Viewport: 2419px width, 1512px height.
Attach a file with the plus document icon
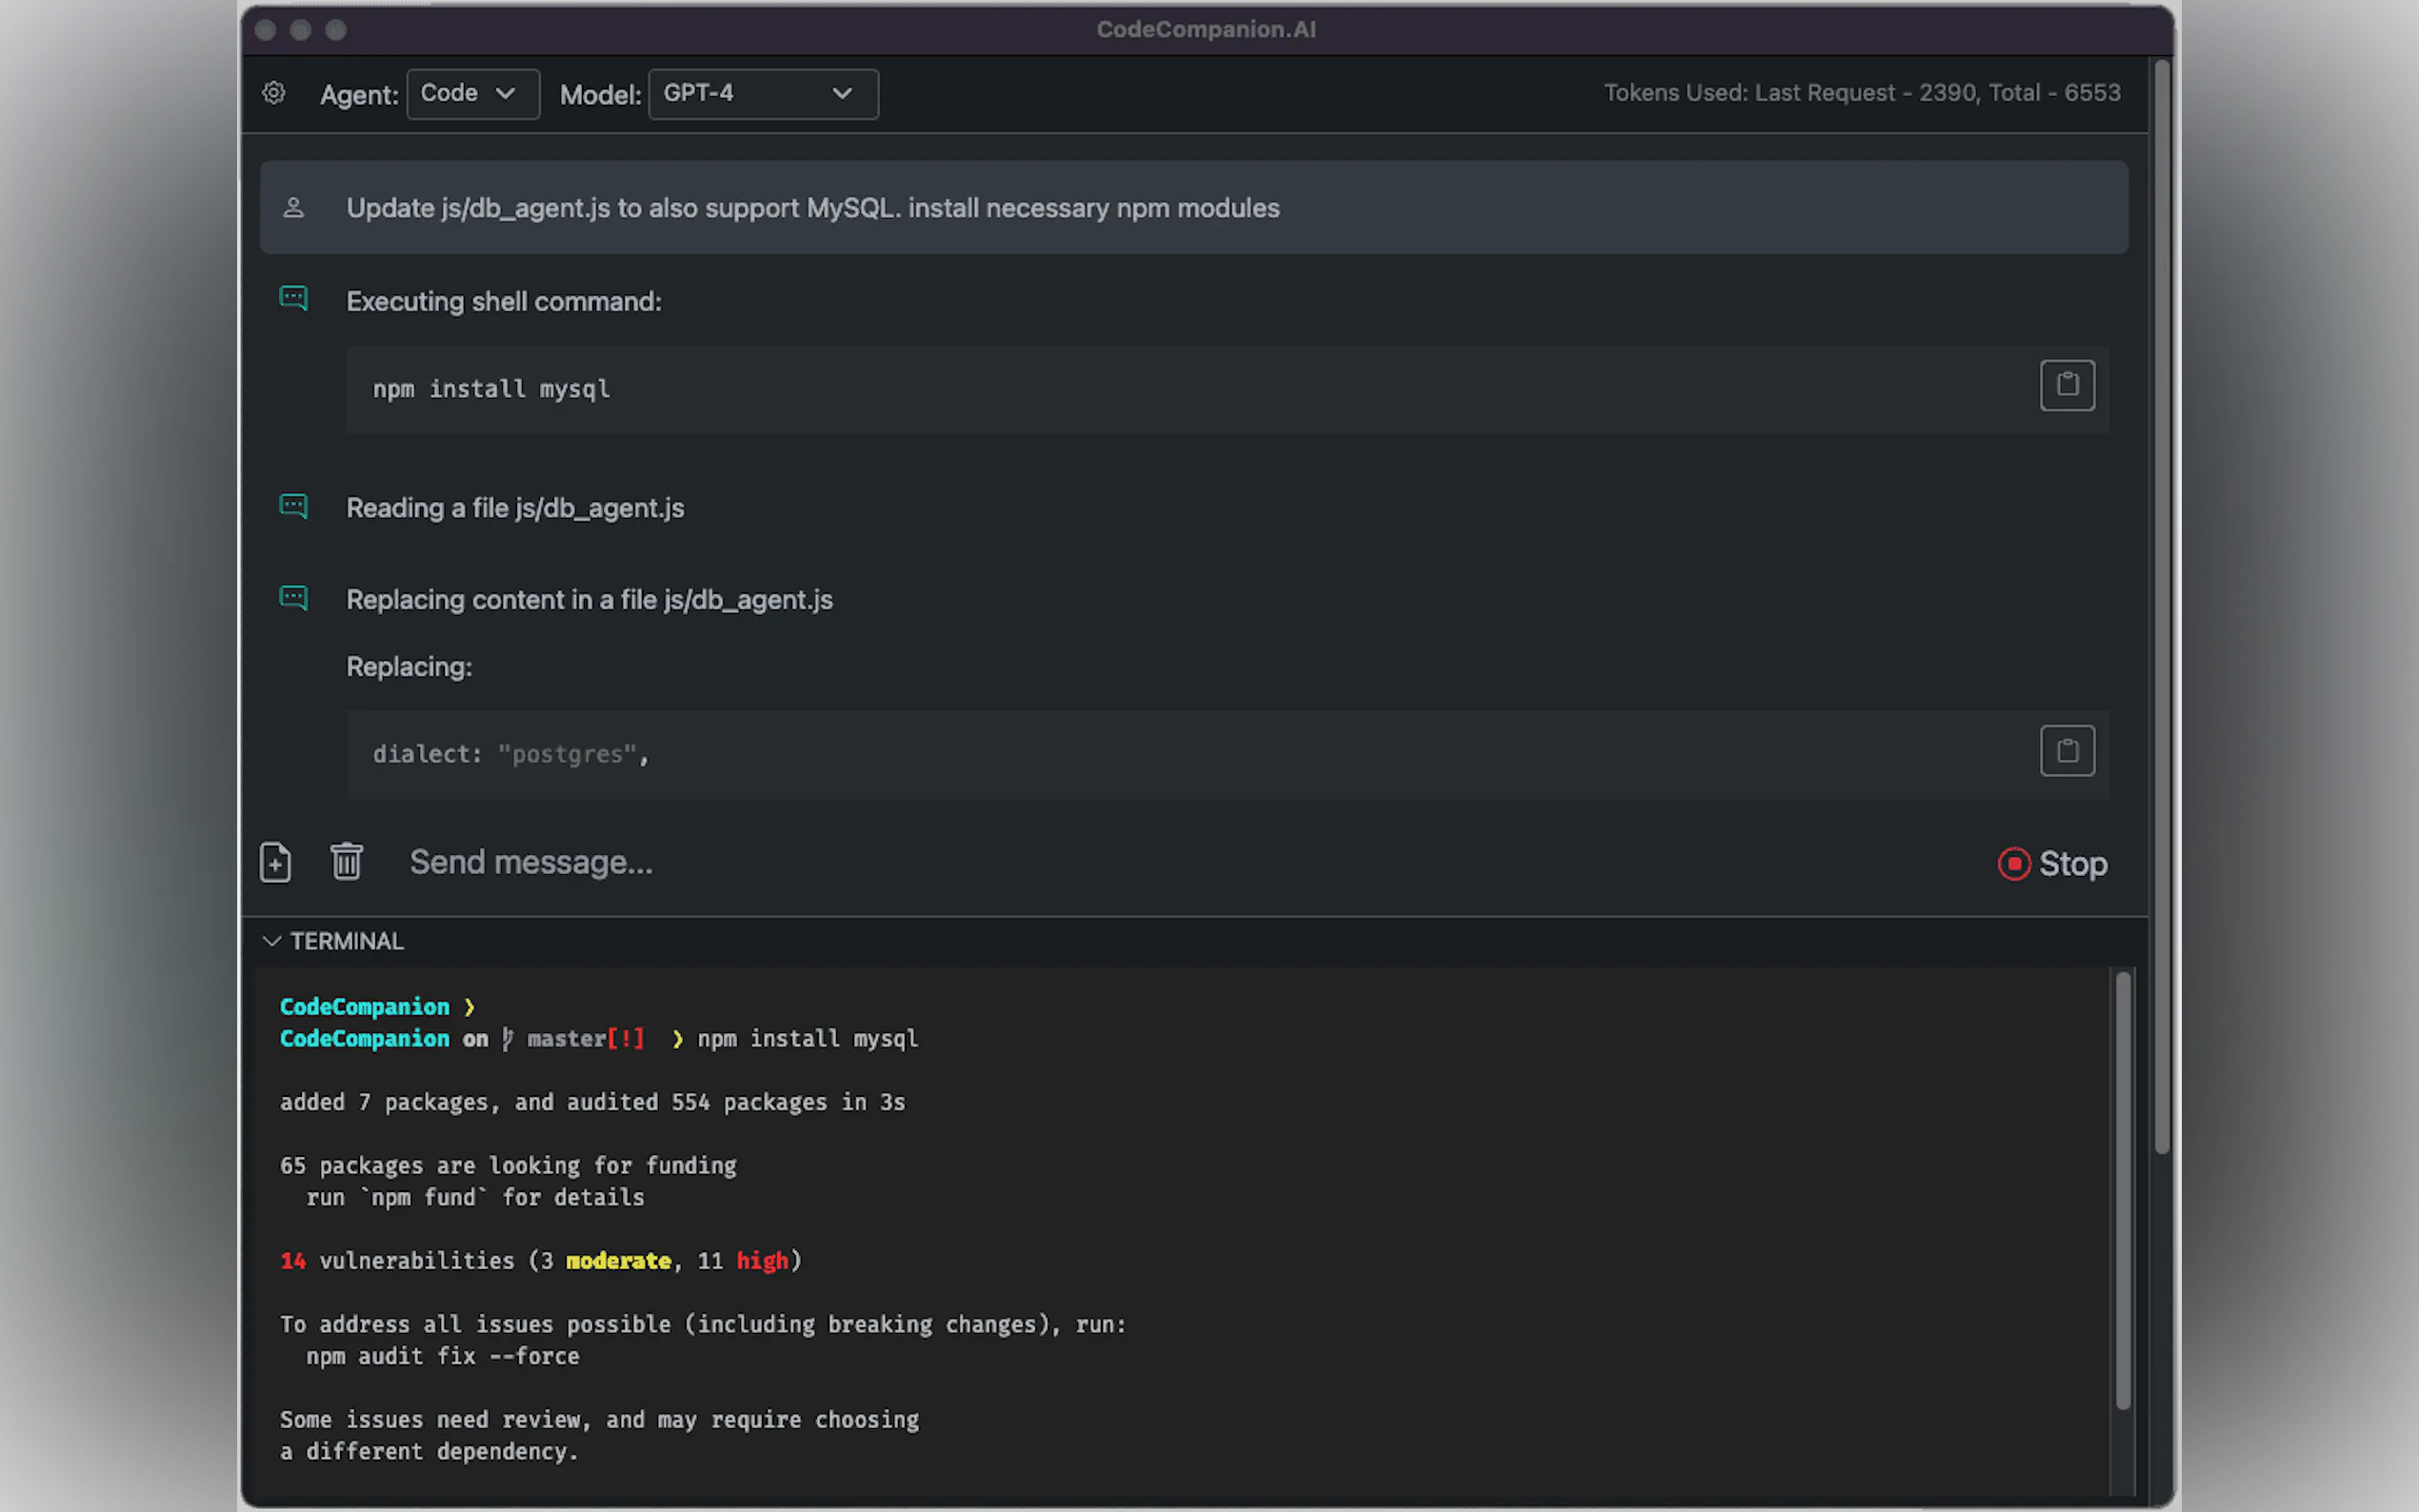(276, 862)
